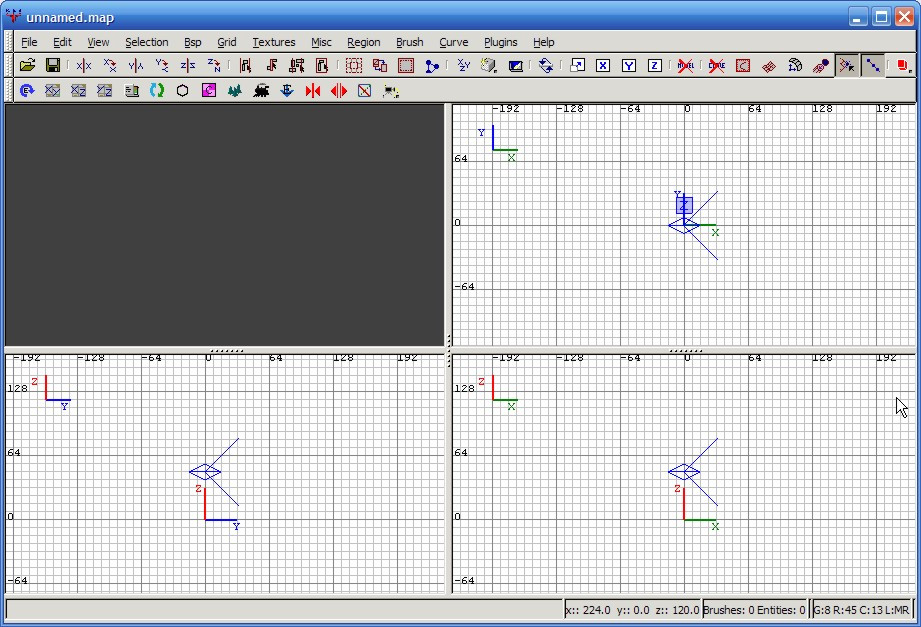Flip the selection along the X axis
Screen dimensions: 921x627
tap(84, 66)
